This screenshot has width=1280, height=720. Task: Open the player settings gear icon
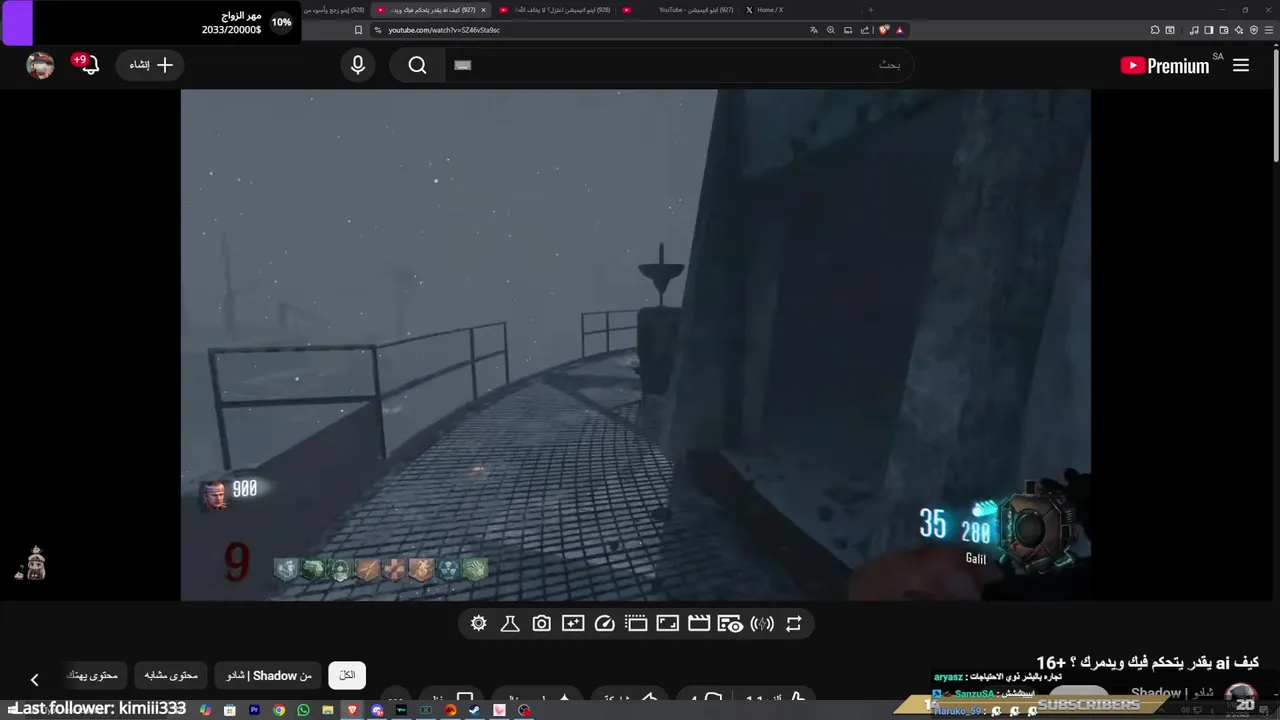coord(478,624)
